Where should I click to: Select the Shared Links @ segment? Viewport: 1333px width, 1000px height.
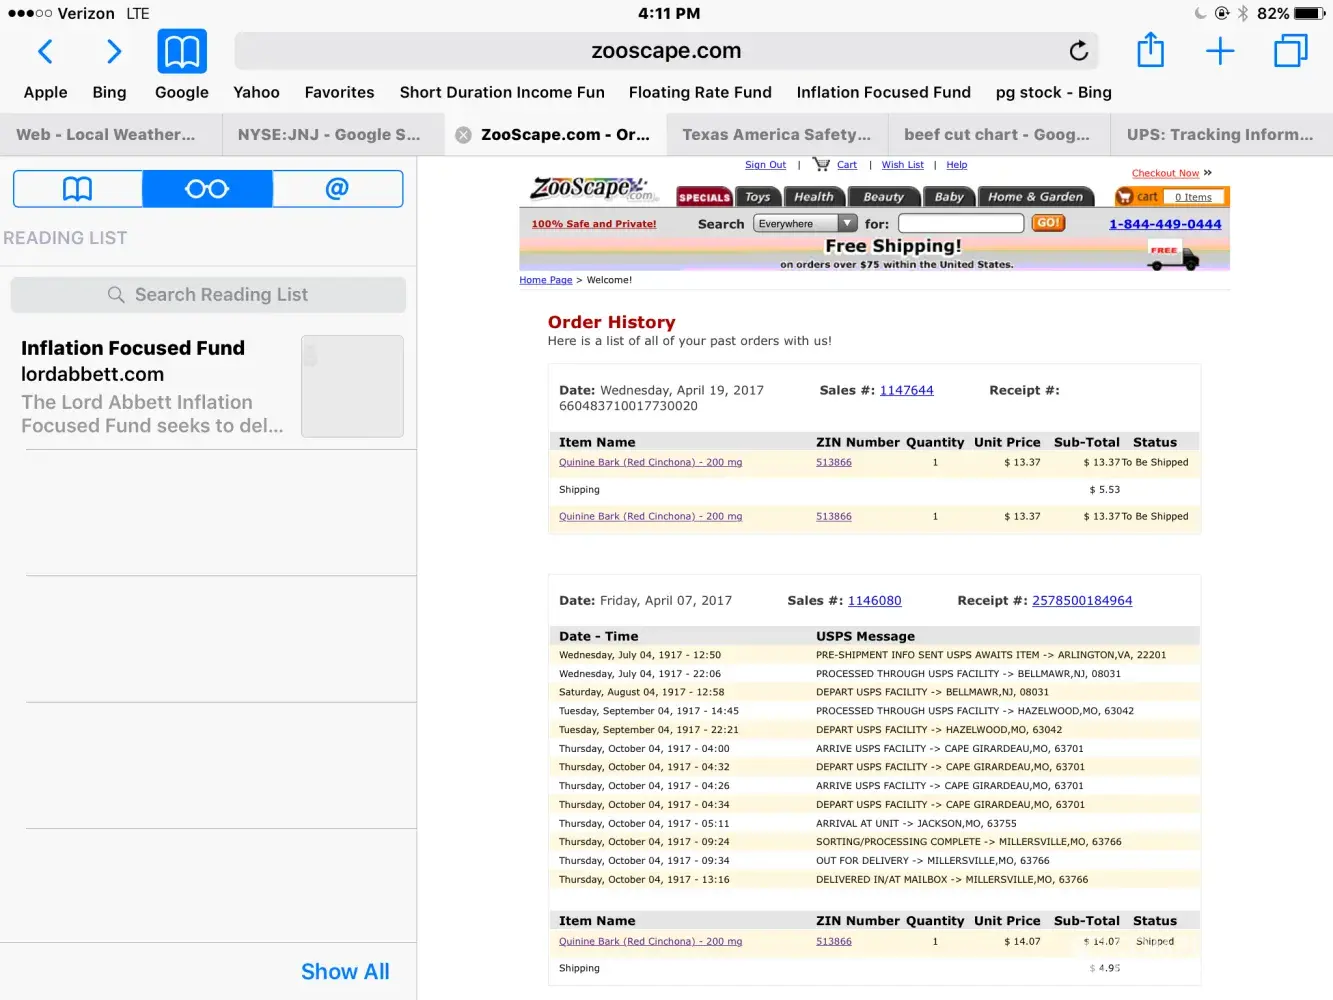tap(337, 189)
